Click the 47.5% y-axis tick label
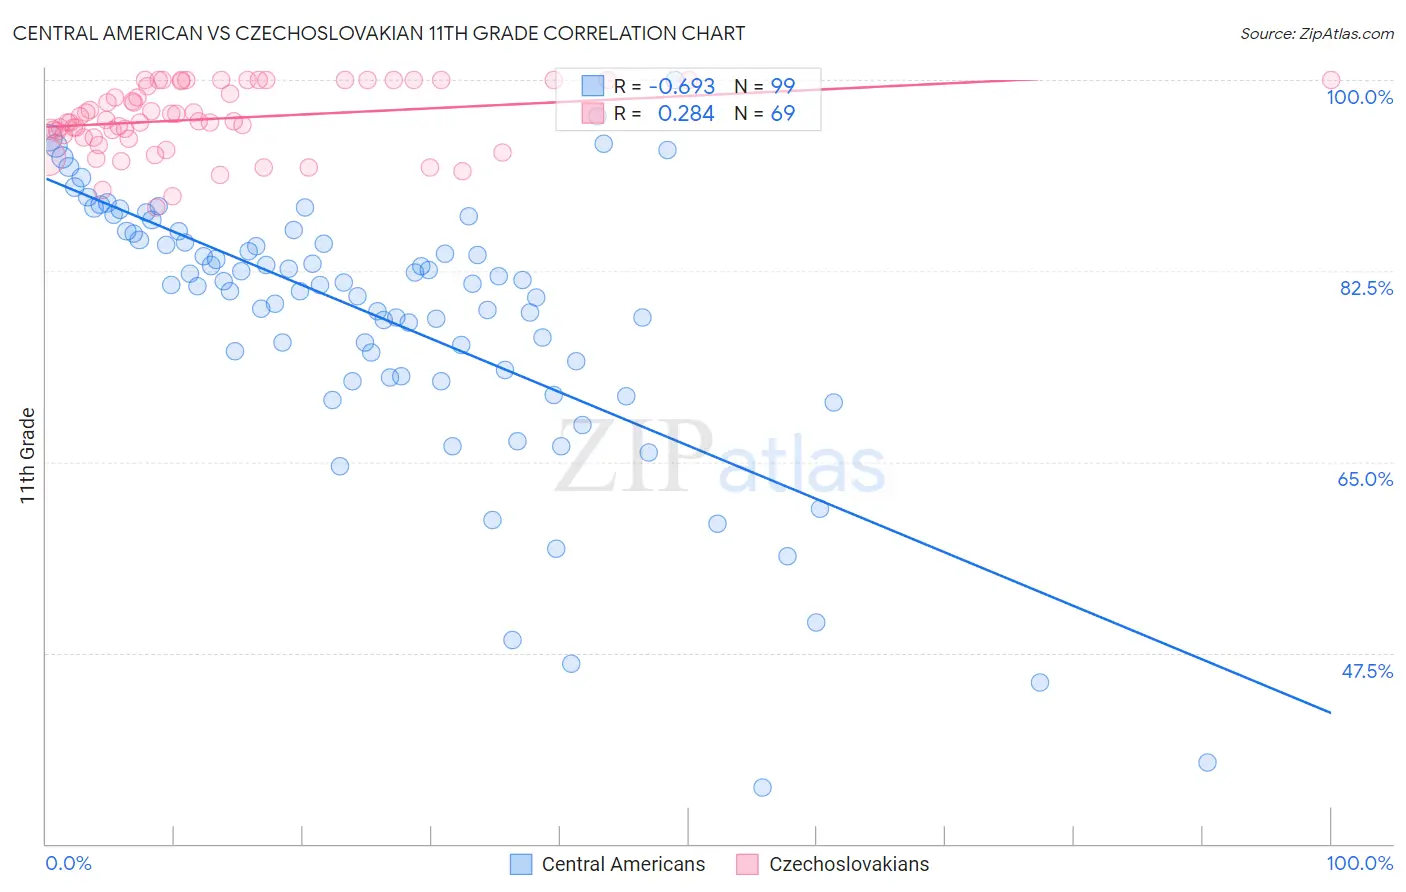 click(x=1367, y=671)
